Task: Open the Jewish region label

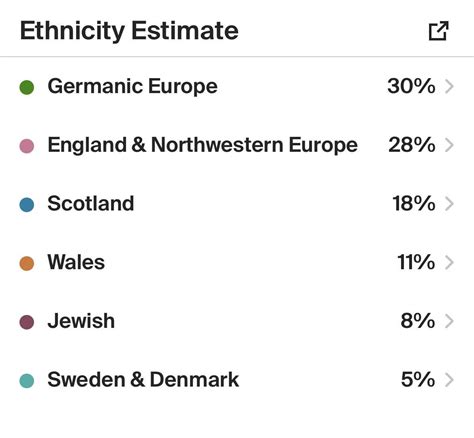Action: (81, 321)
